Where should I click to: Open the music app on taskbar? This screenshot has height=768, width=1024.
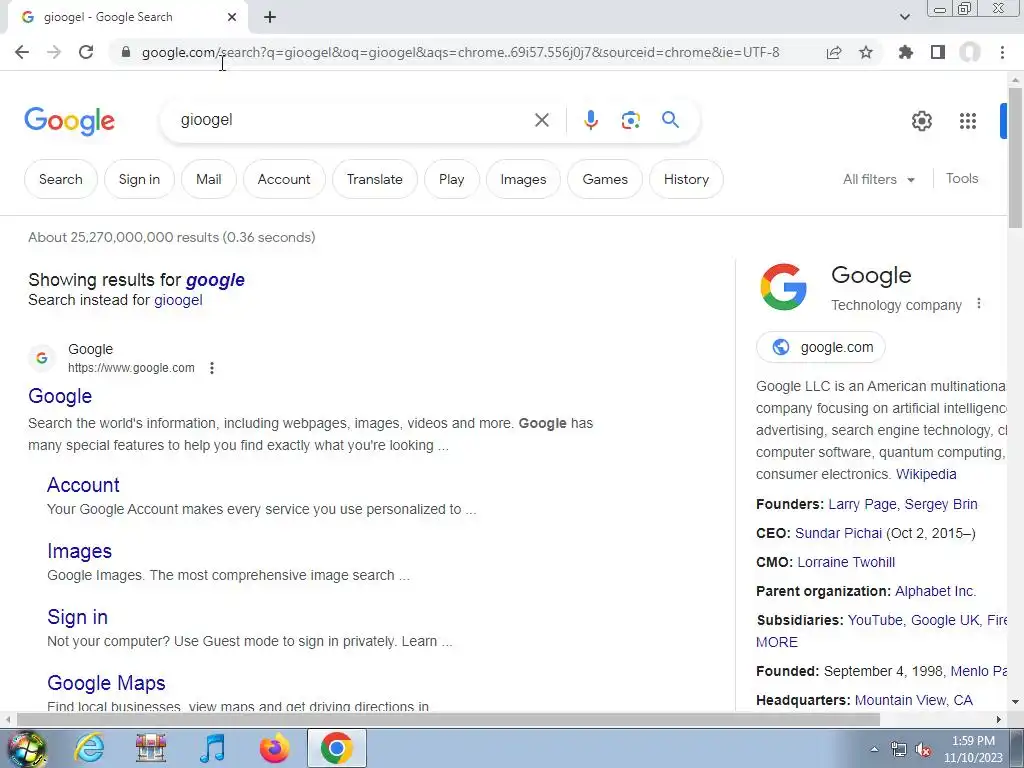point(212,748)
